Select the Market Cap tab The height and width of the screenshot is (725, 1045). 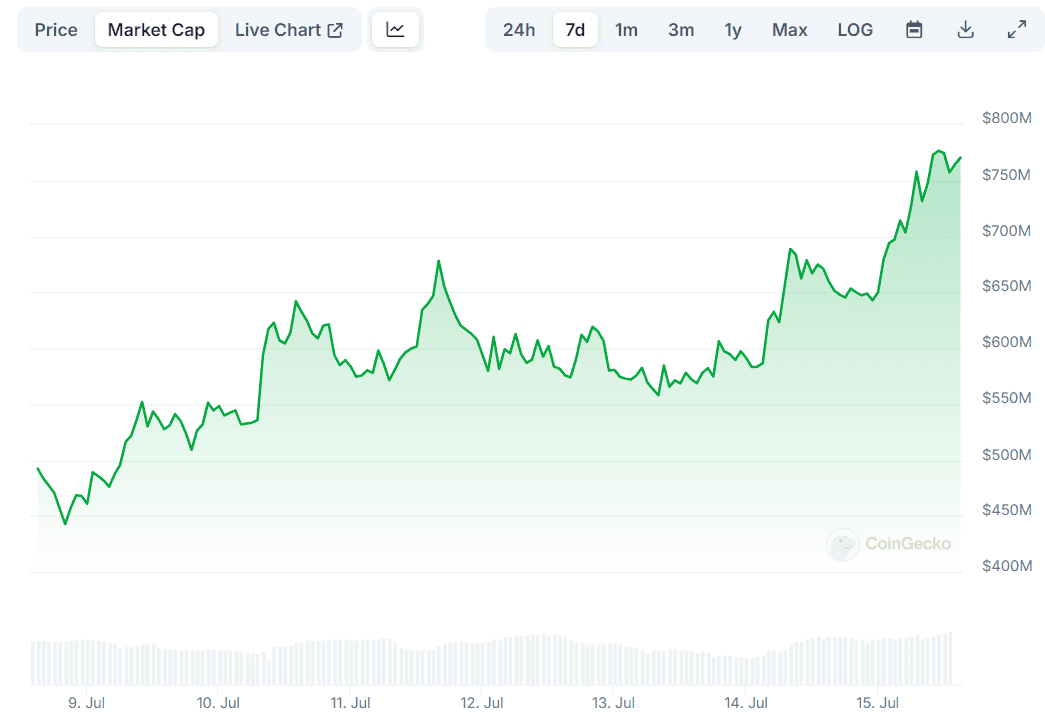coord(156,30)
